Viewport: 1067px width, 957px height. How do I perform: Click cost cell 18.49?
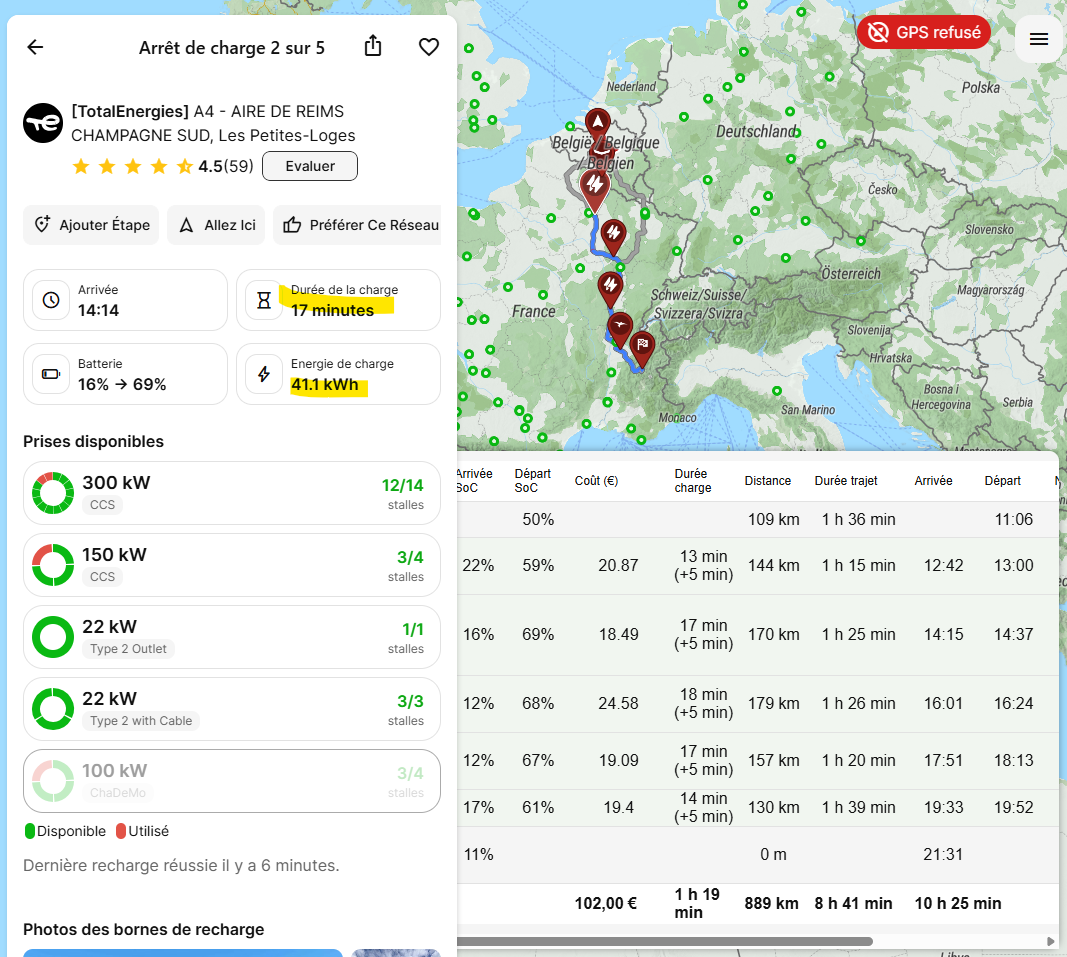tap(618, 634)
